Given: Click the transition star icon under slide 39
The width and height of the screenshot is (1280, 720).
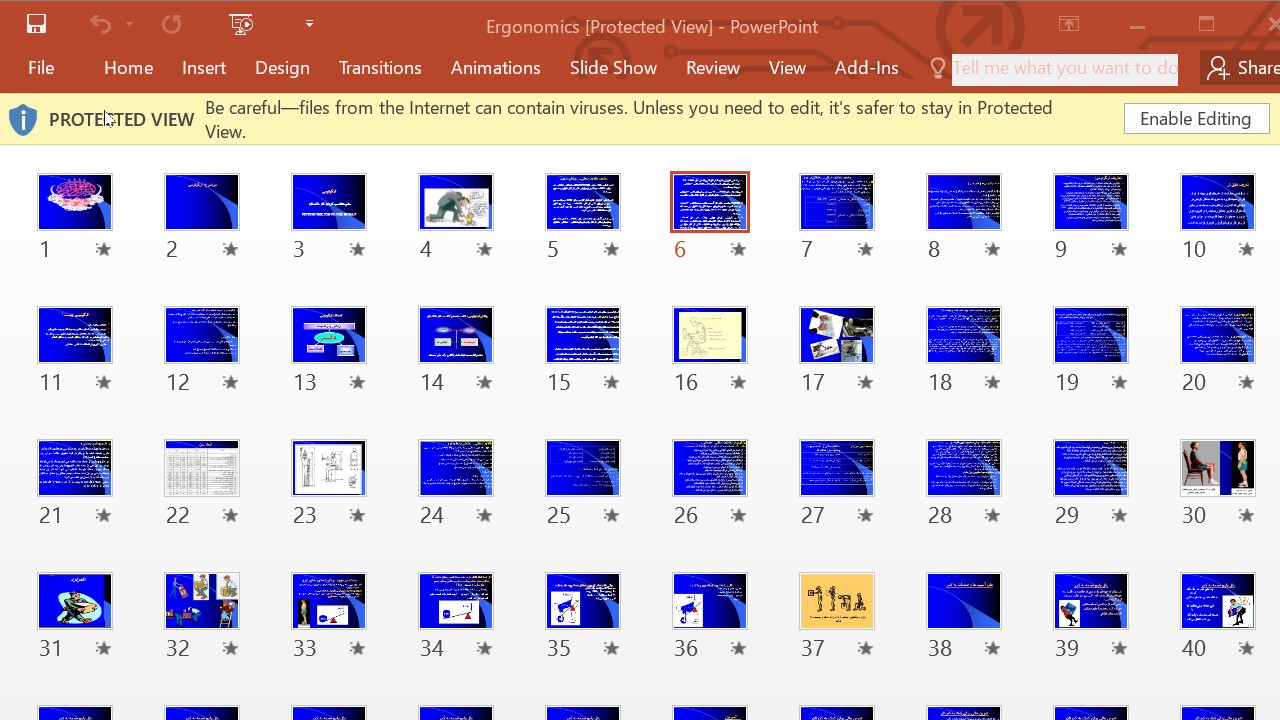Looking at the screenshot, I should click(x=1119, y=649).
